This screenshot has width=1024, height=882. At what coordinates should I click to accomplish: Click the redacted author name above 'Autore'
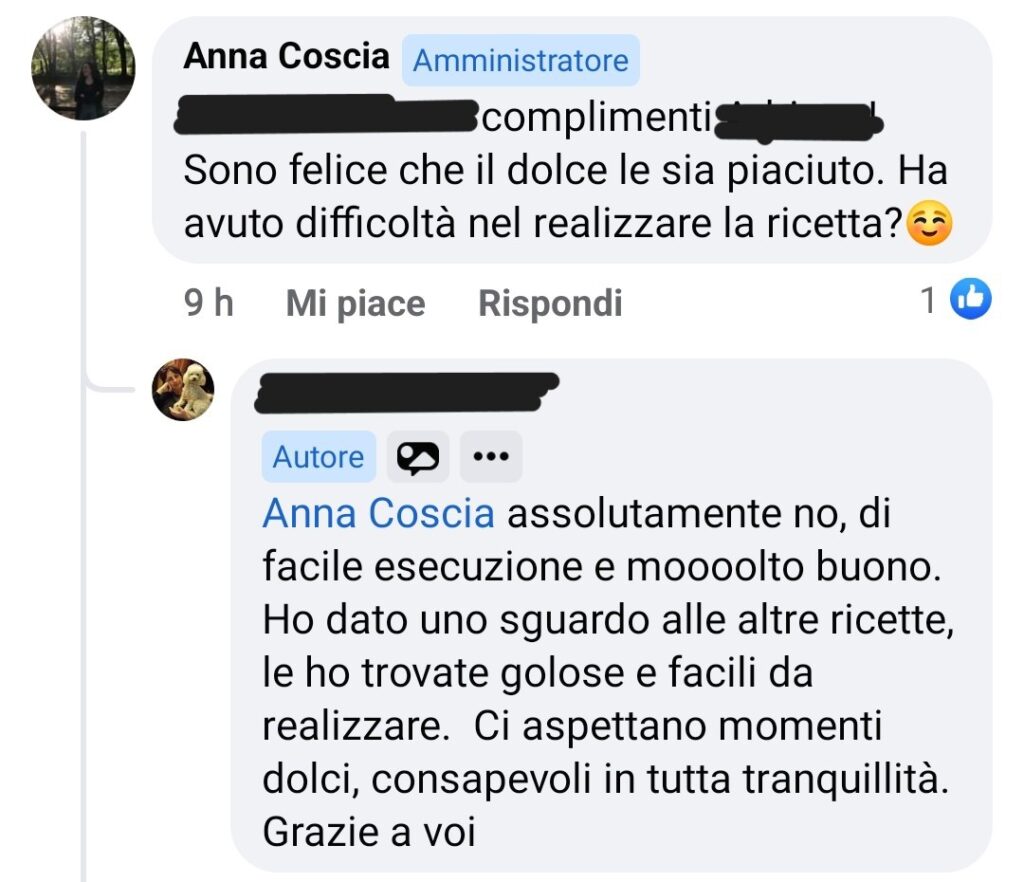(405, 392)
